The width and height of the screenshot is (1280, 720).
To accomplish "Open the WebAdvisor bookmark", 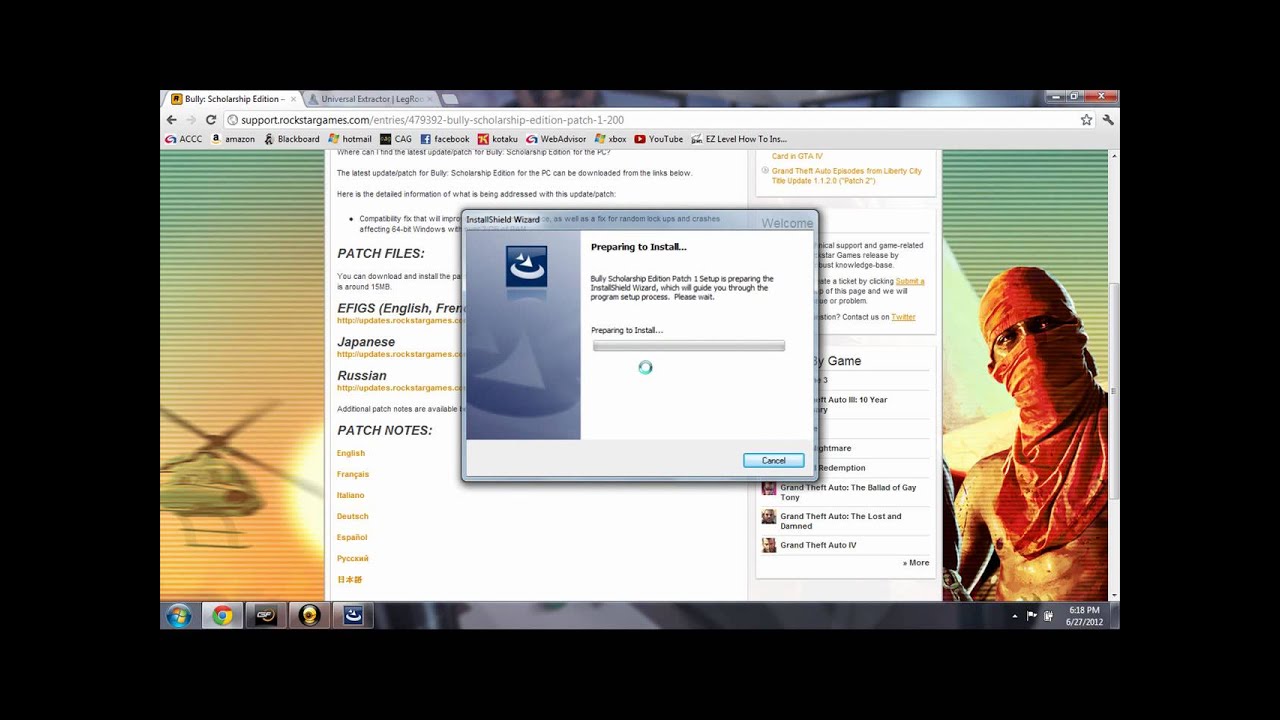I will point(556,139).
